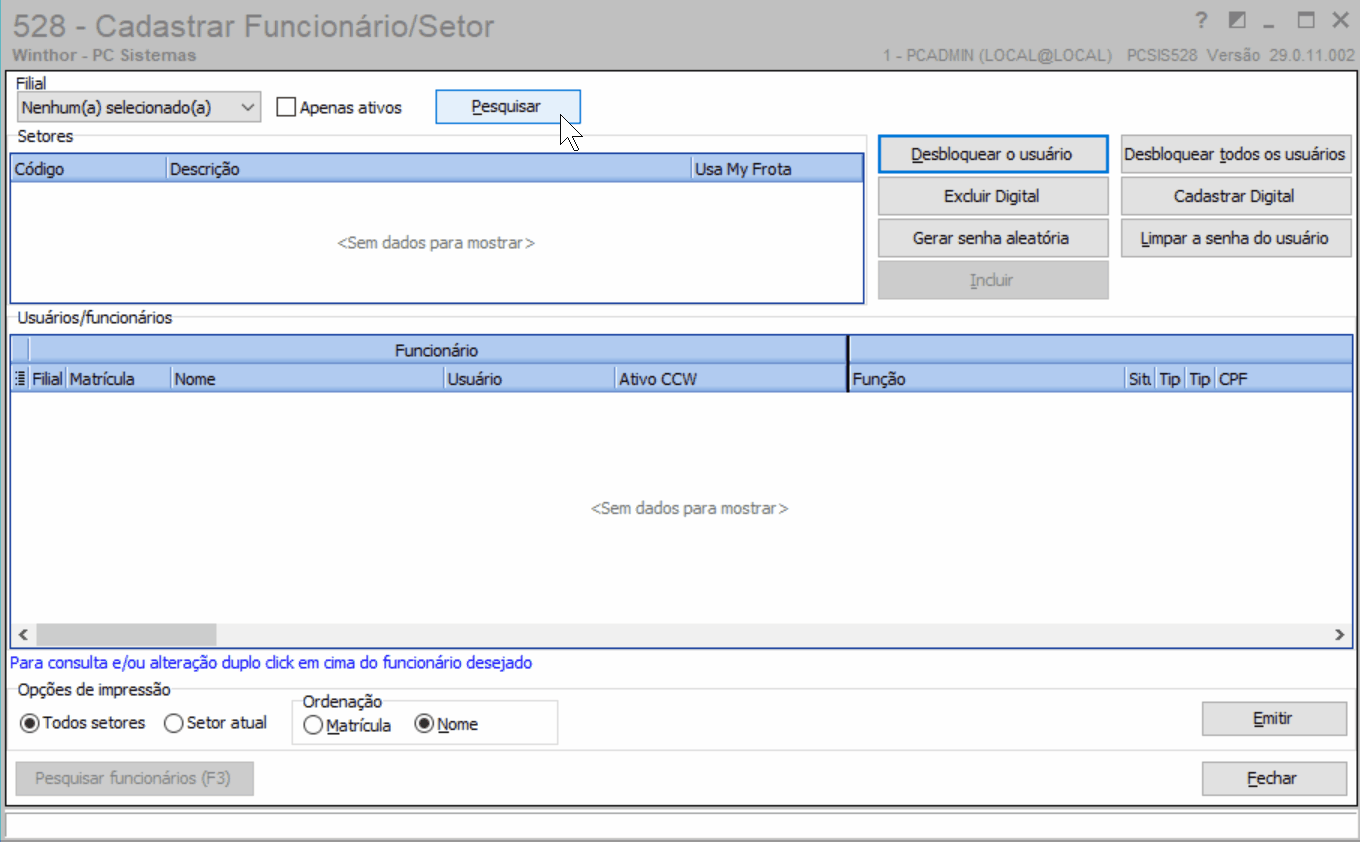
Task: Click Pesquisar funcionários (F3) button
Action: click(134, 779)
